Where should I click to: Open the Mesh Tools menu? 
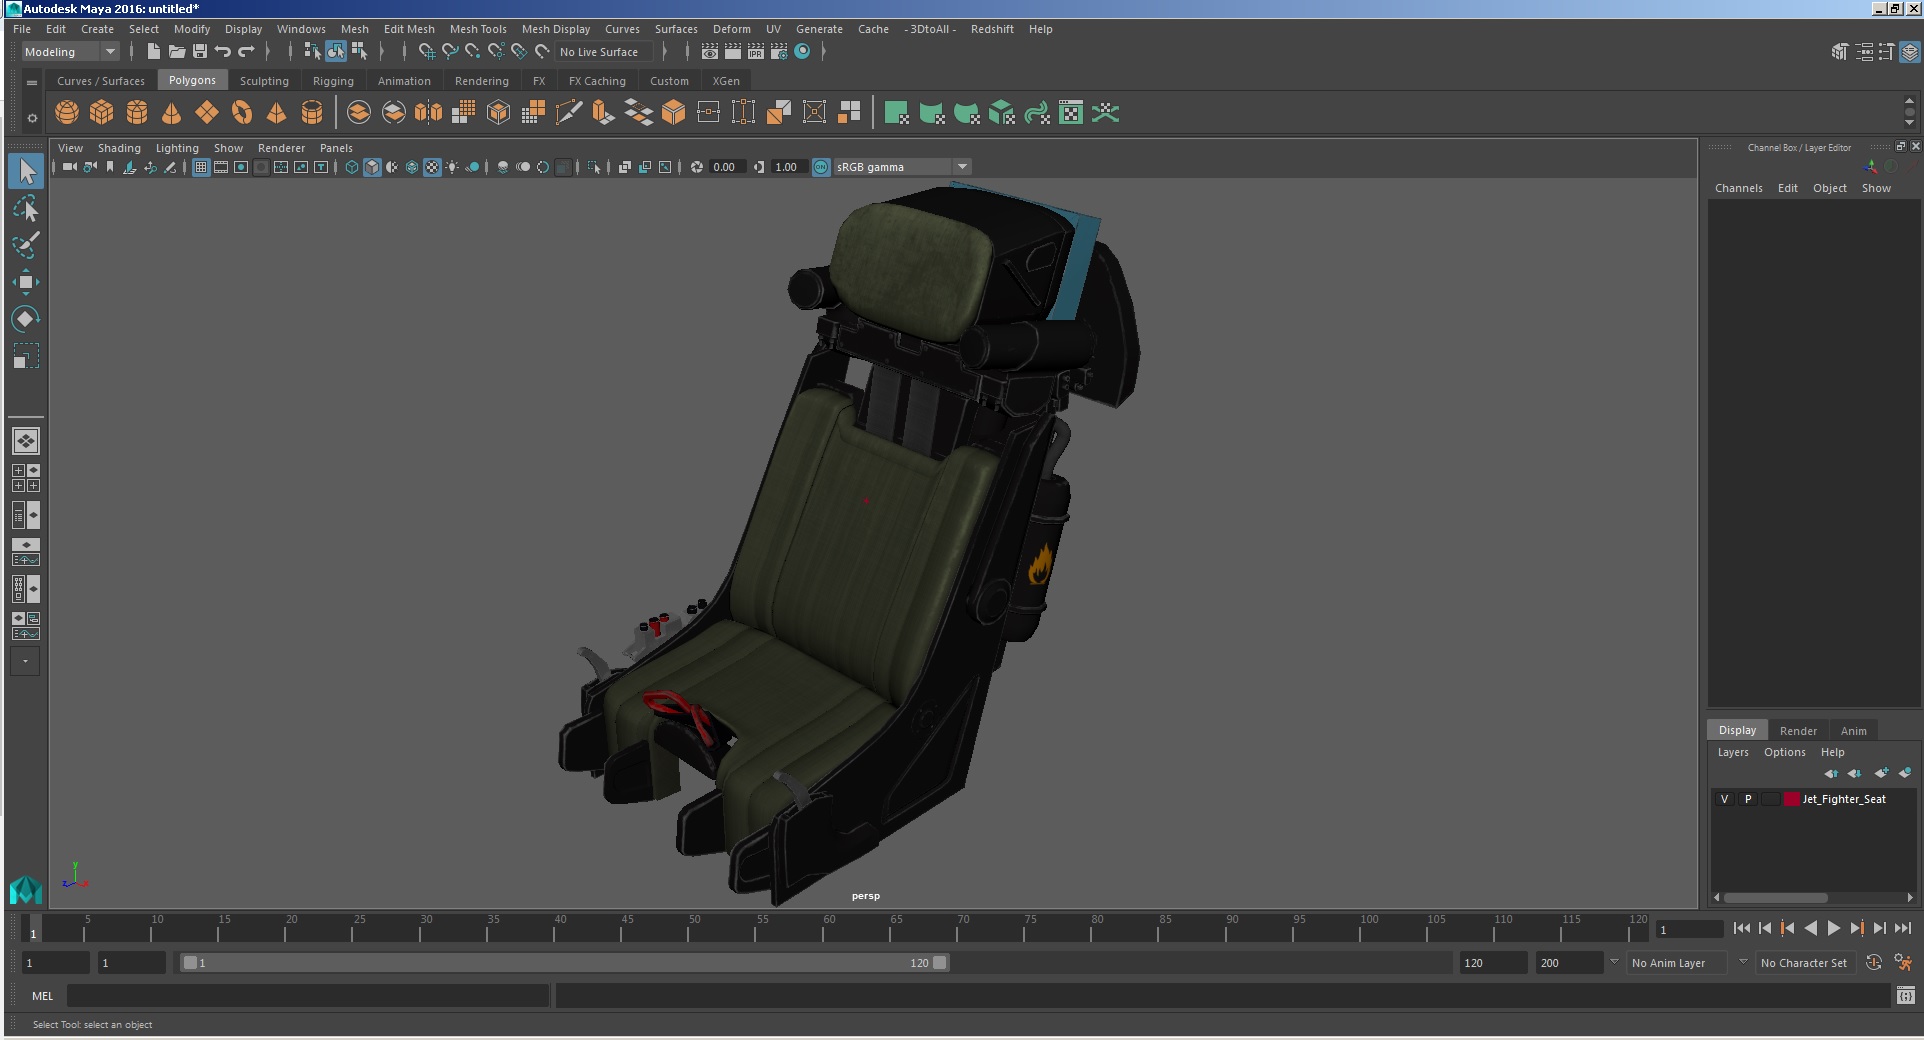(478, 29)
